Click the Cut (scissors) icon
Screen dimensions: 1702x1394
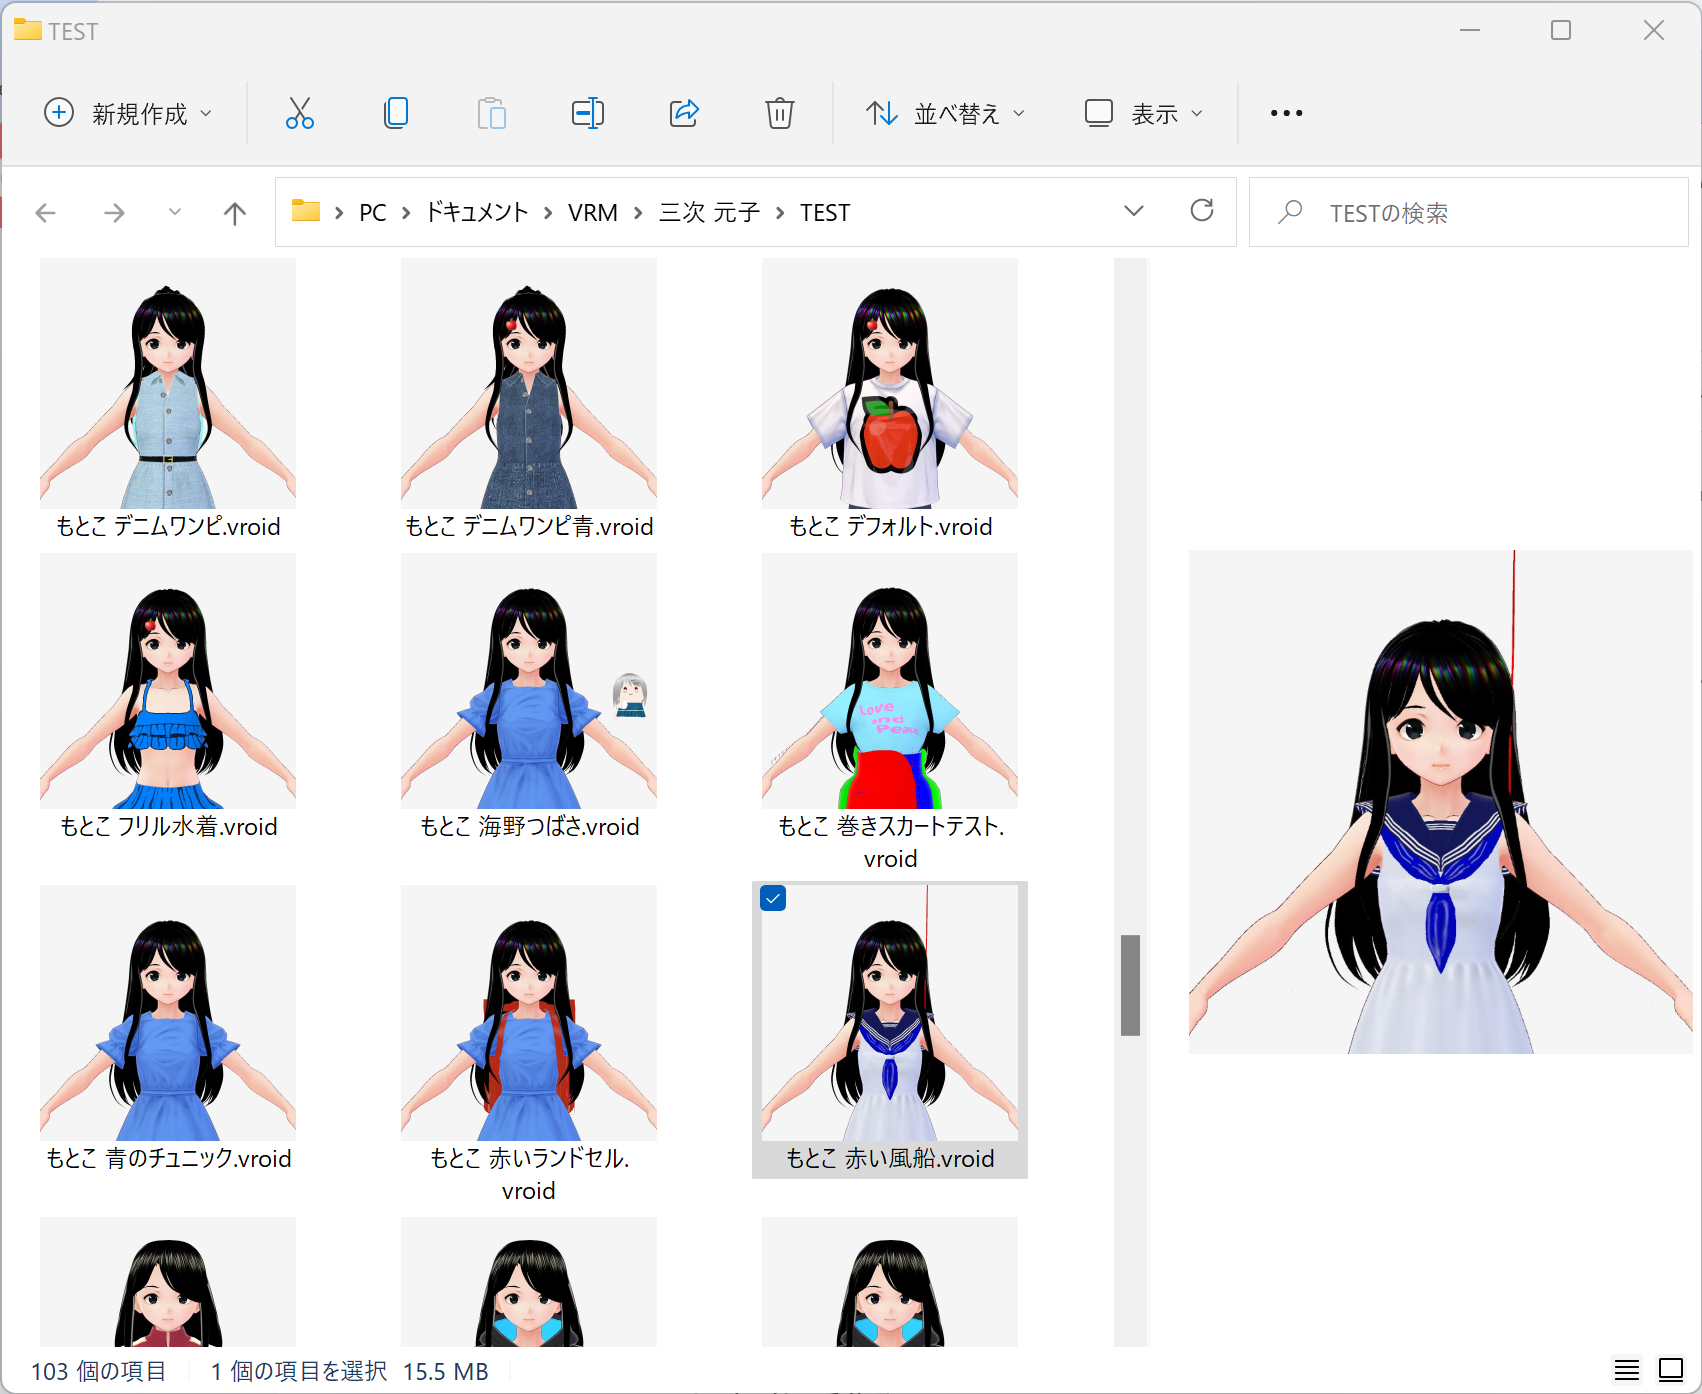pos(298,113)
